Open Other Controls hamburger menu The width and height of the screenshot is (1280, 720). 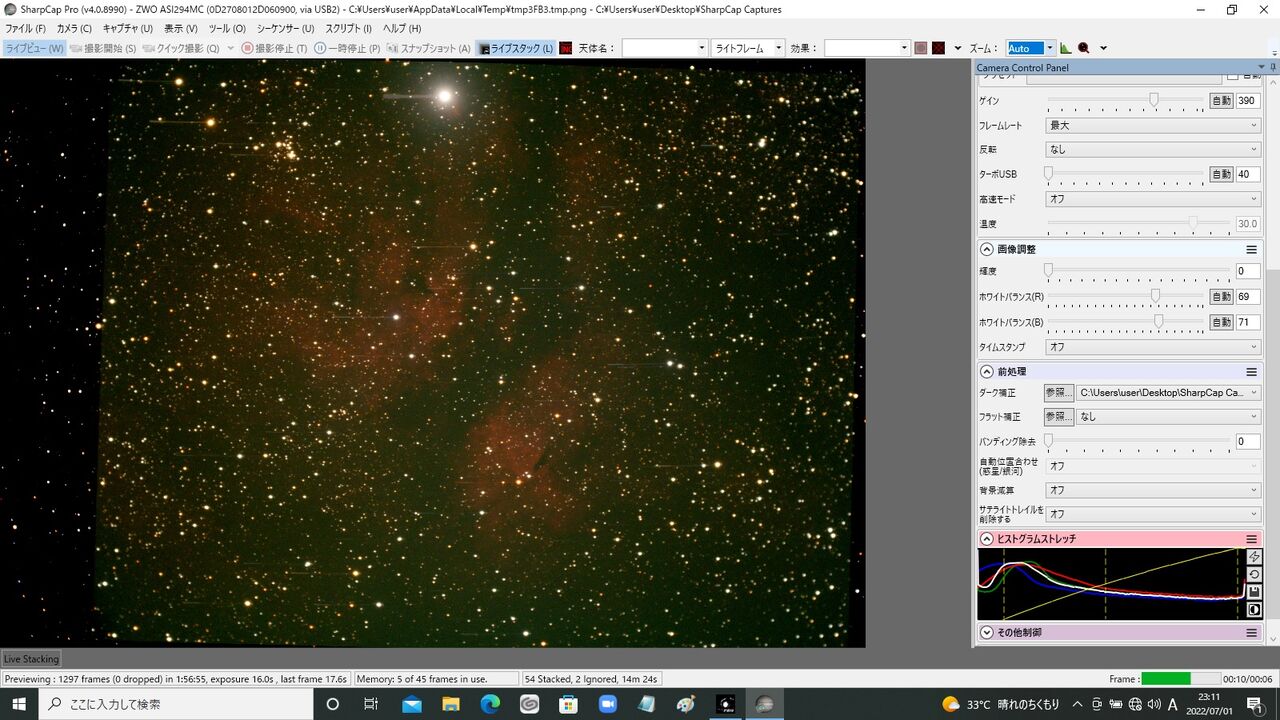click(1251, 632)
